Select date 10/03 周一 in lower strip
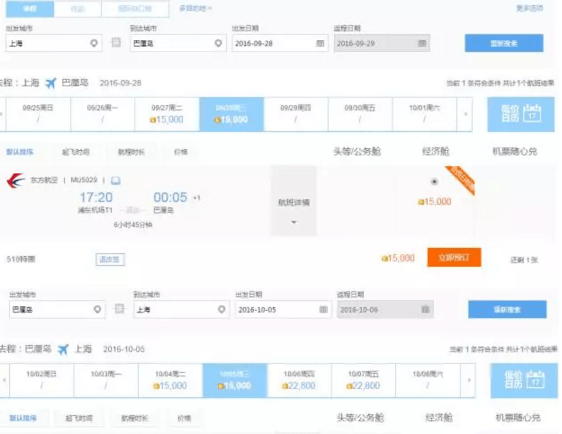This screenshot has width=562, height=434. [x=106, y=380]
